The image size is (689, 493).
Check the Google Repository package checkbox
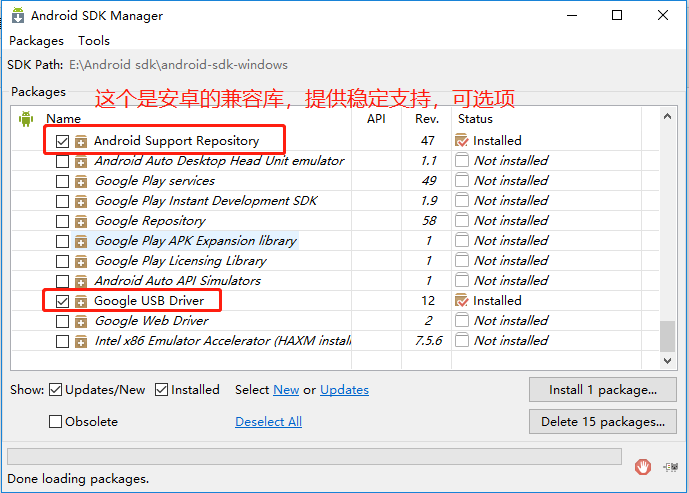[x=62, y=221]
